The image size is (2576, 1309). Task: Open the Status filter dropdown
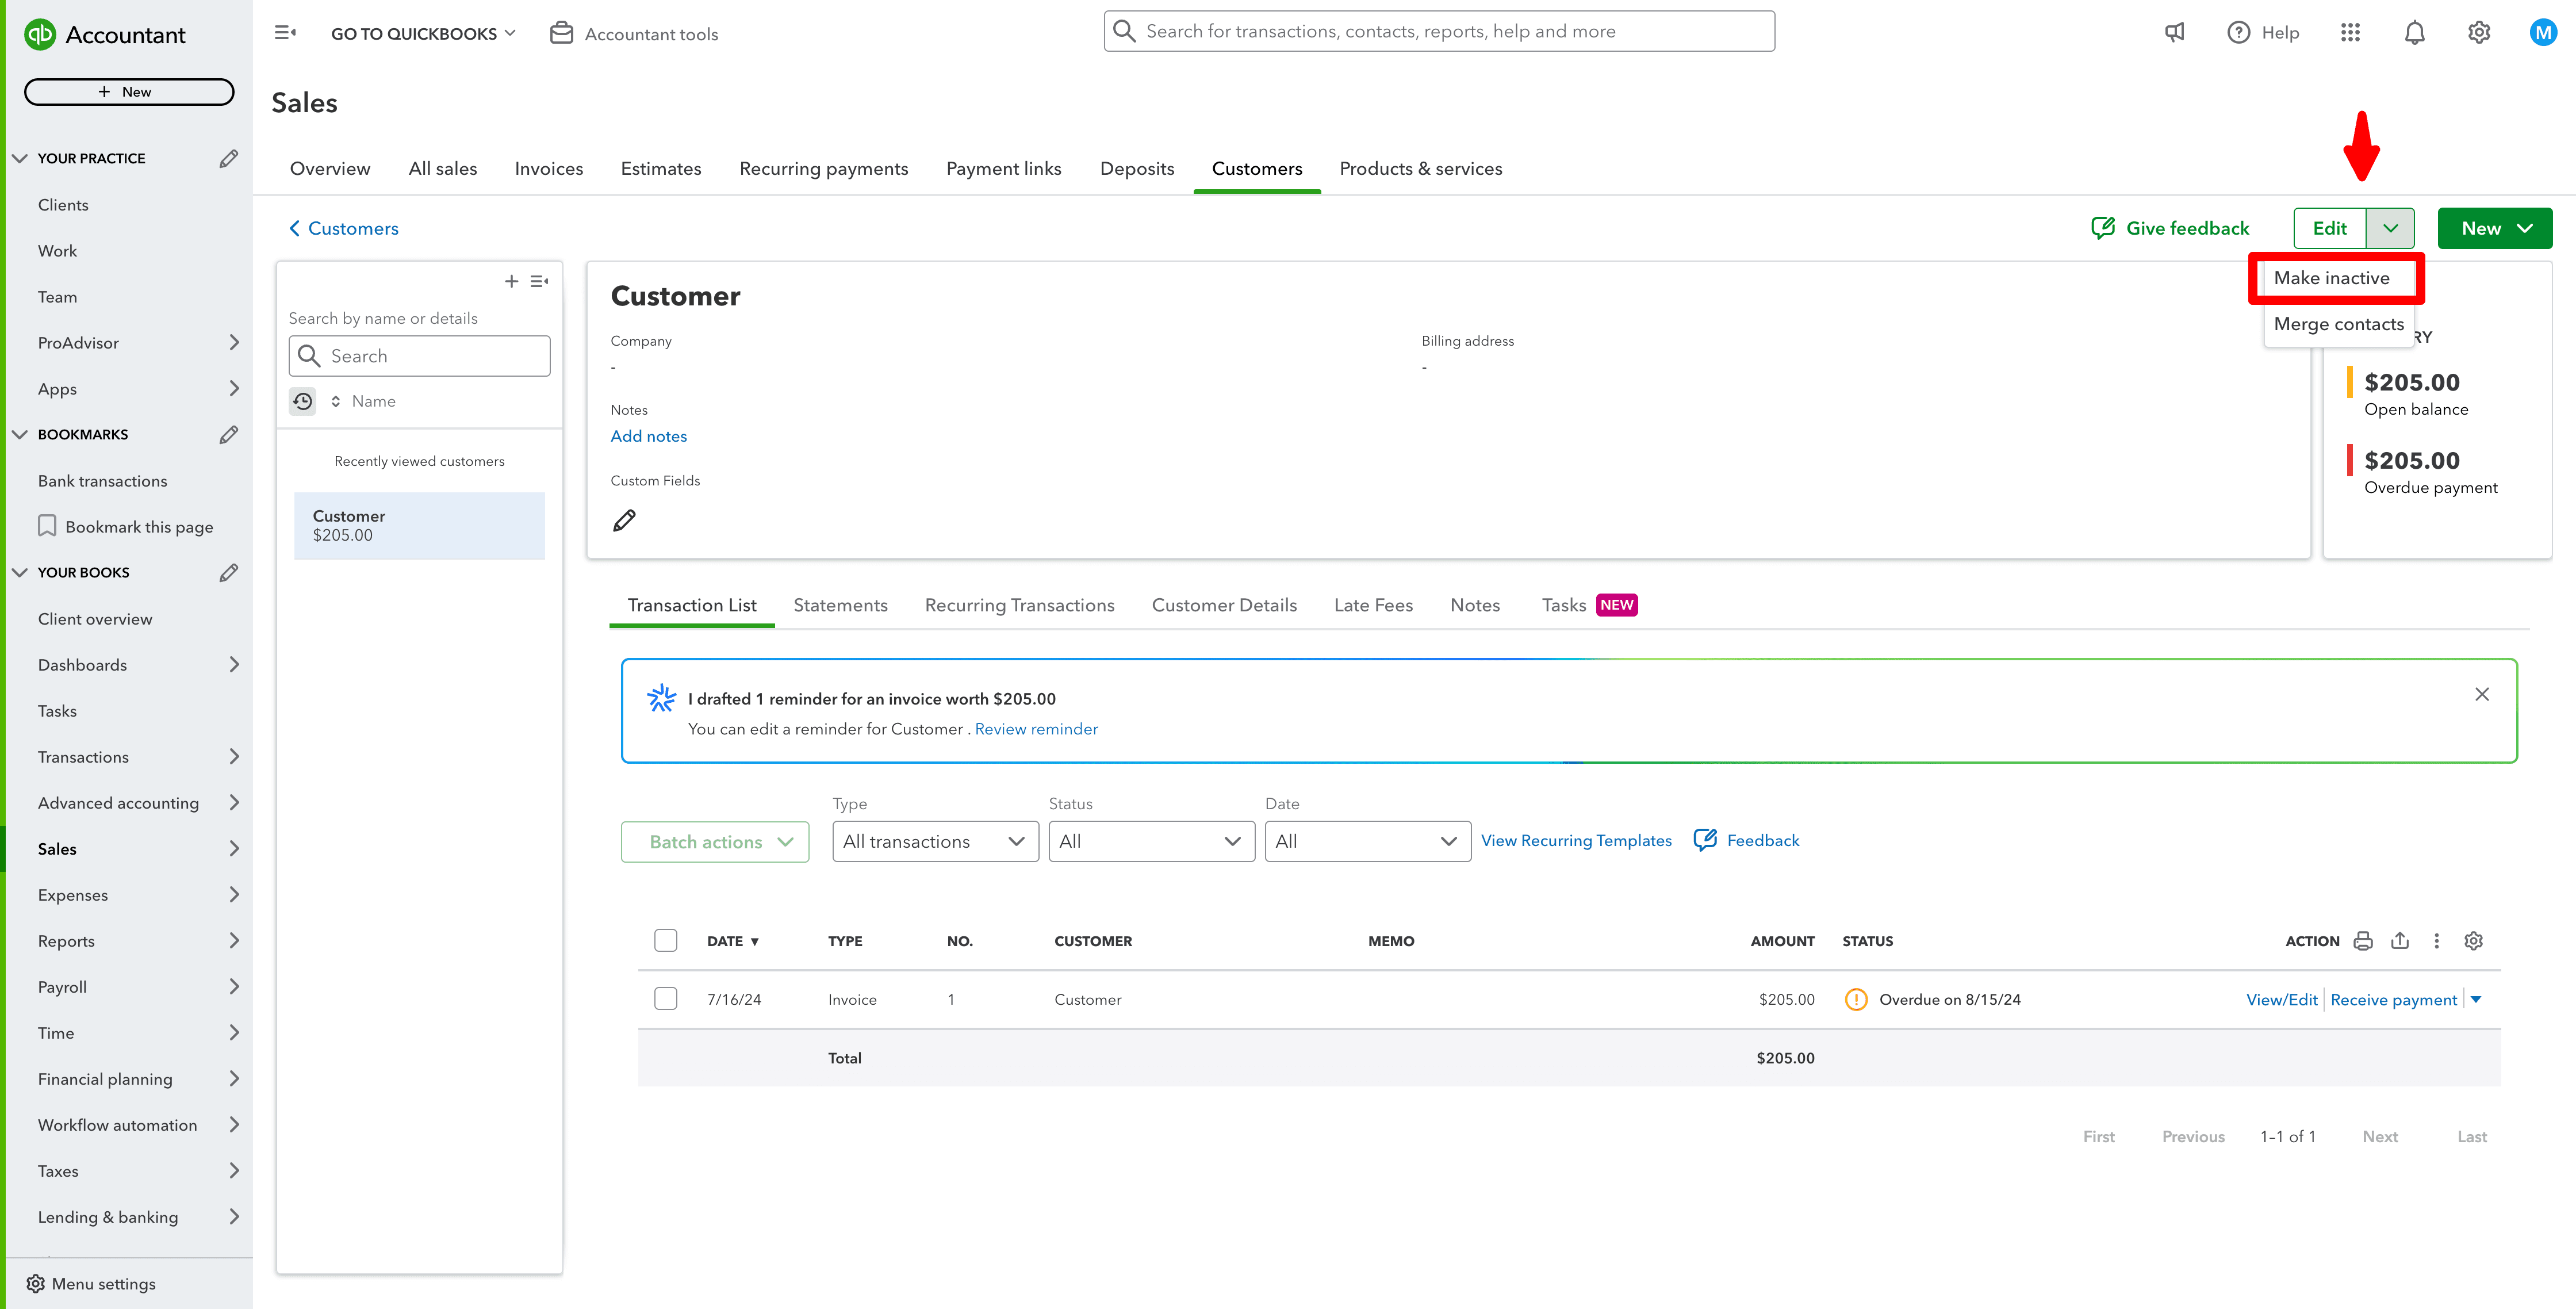1151,841
